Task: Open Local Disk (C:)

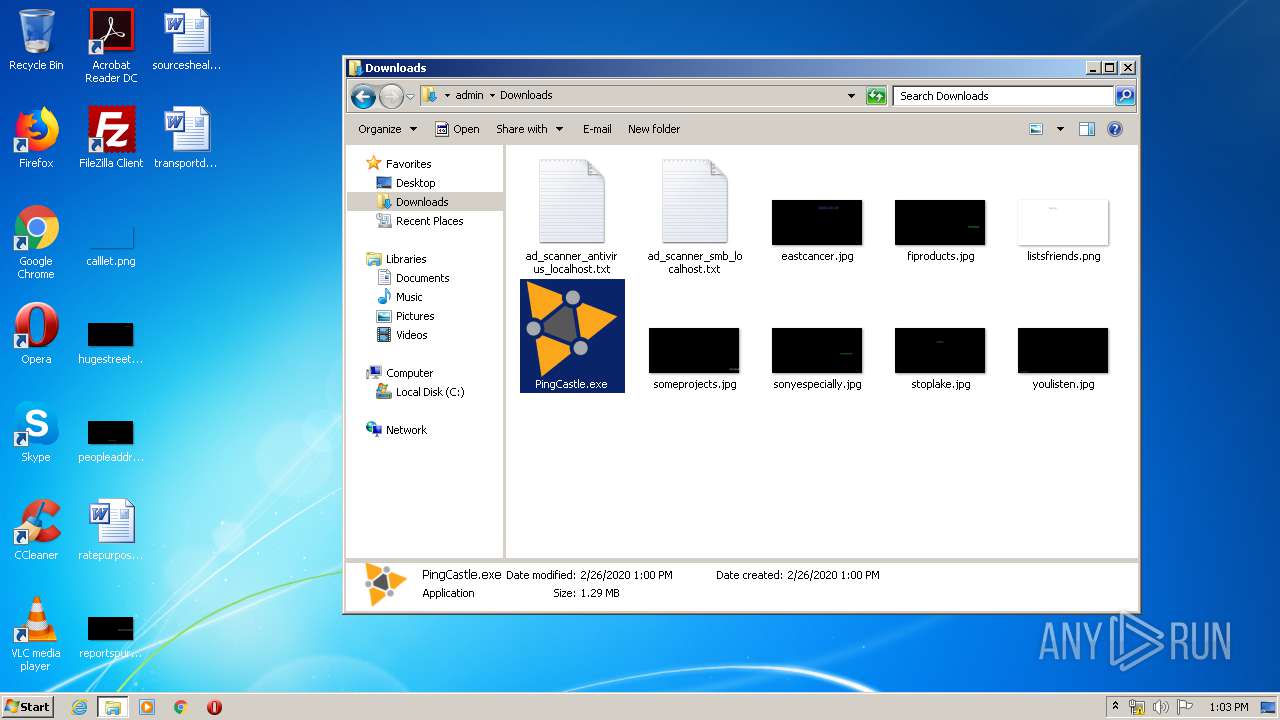Action: click(429, 392)
